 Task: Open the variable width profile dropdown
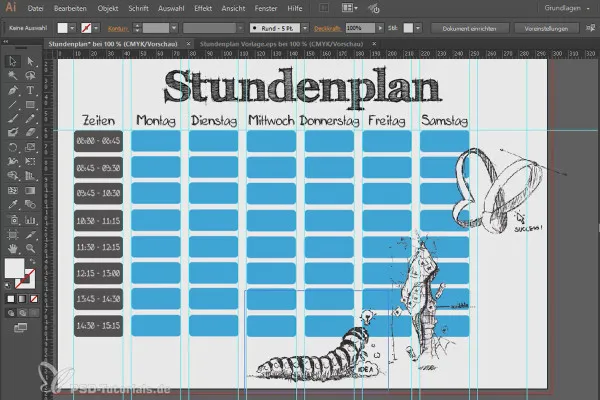tap(240, 28)
